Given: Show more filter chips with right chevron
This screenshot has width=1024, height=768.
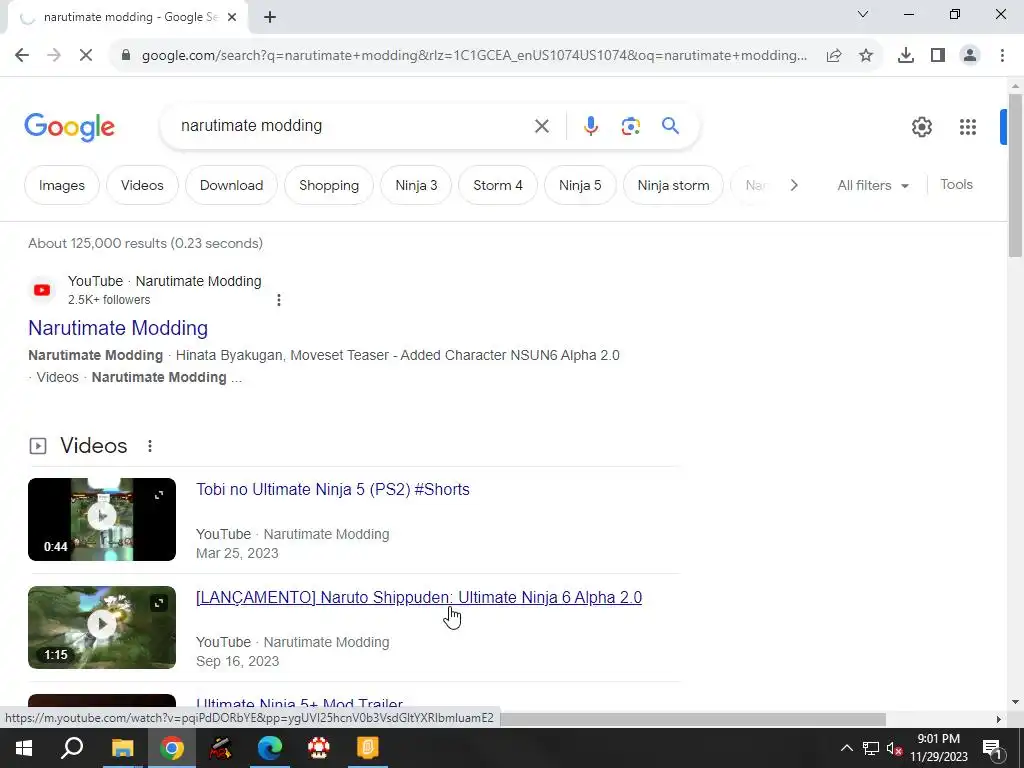Looking at the screenshot, I should tap(793, 185).
